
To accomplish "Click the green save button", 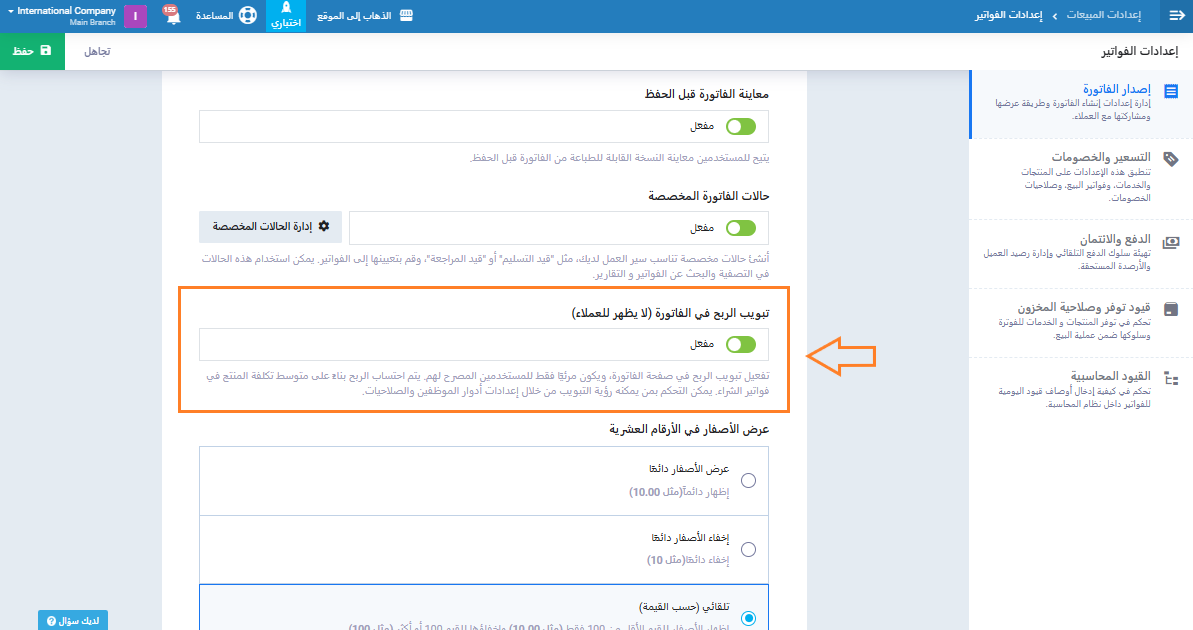I will (x=32, y=50).
